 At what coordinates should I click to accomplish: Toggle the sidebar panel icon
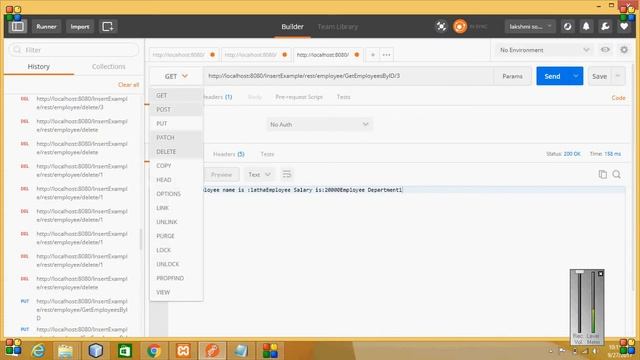tap(18, 27)
